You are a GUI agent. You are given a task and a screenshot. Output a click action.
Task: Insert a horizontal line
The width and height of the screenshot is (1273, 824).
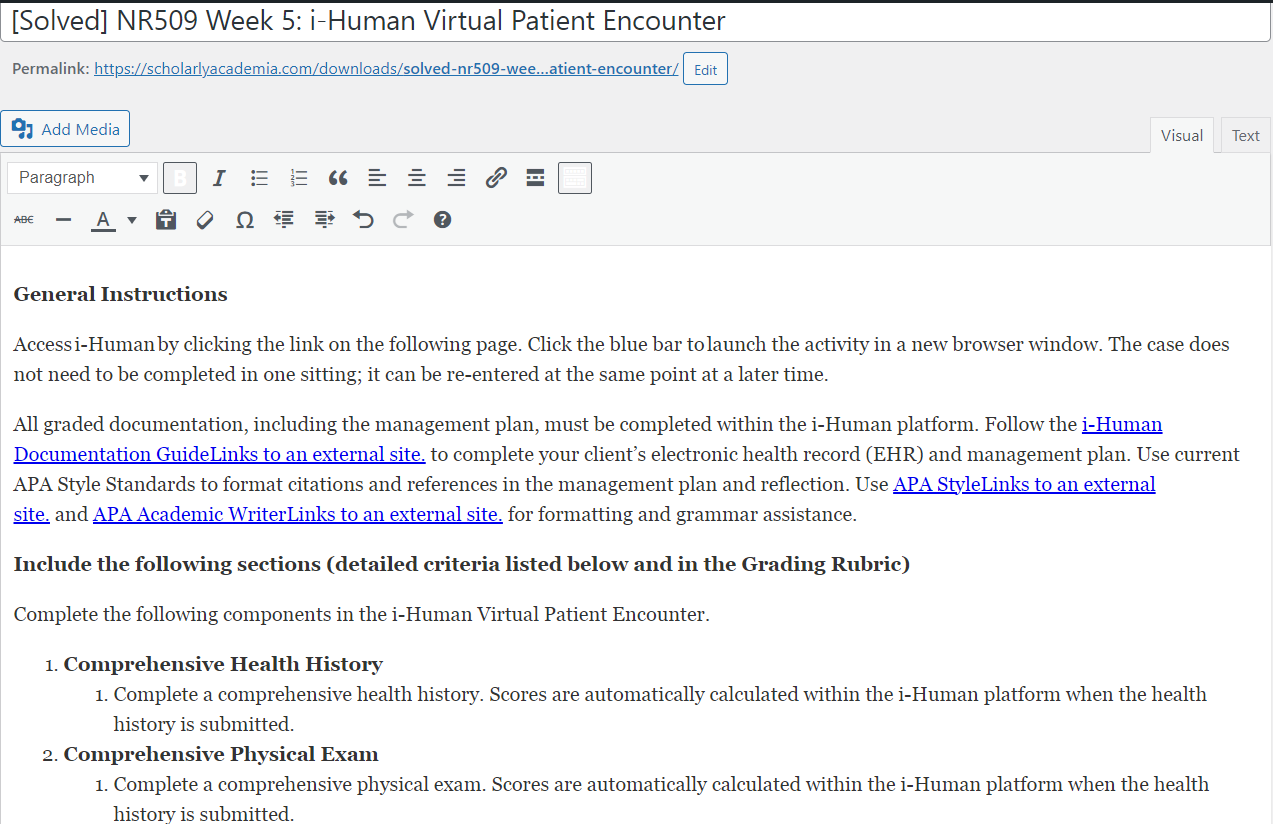64,219
